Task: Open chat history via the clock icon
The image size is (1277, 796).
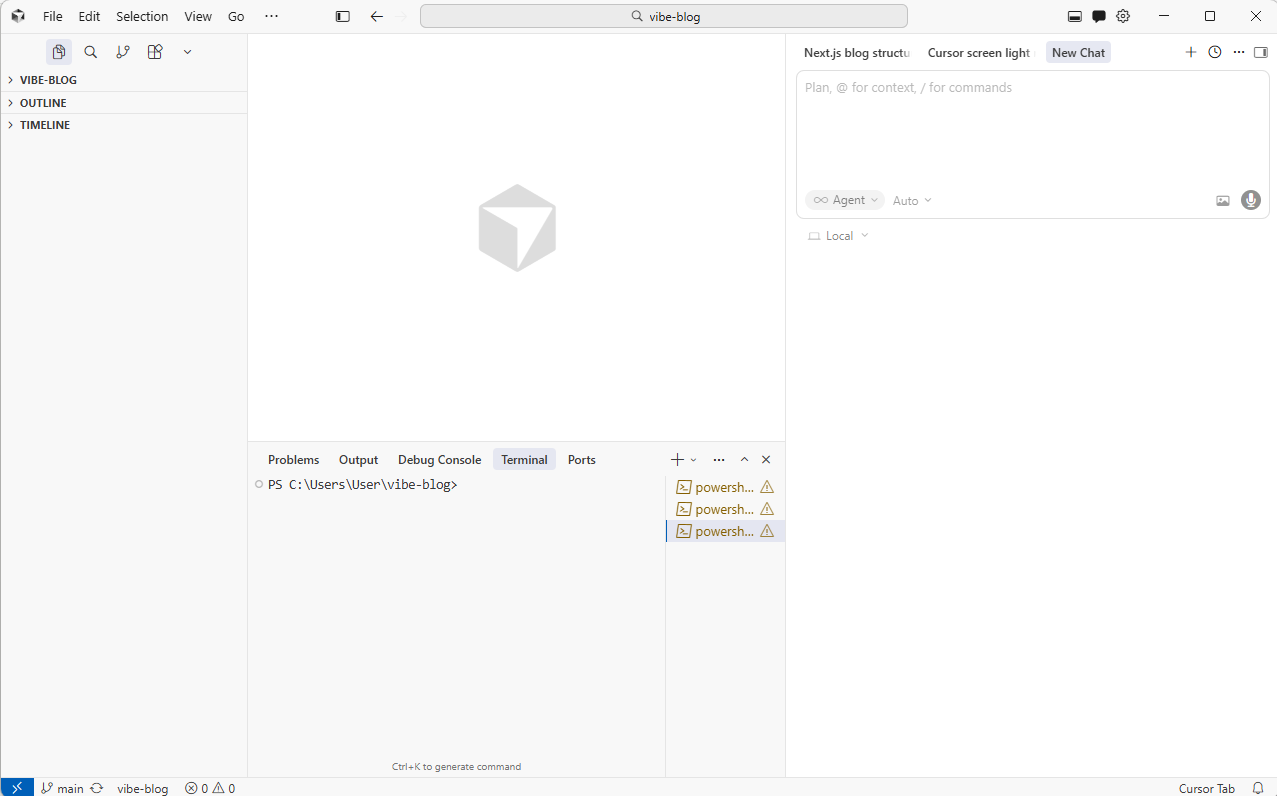Action: coord(1214,52)
